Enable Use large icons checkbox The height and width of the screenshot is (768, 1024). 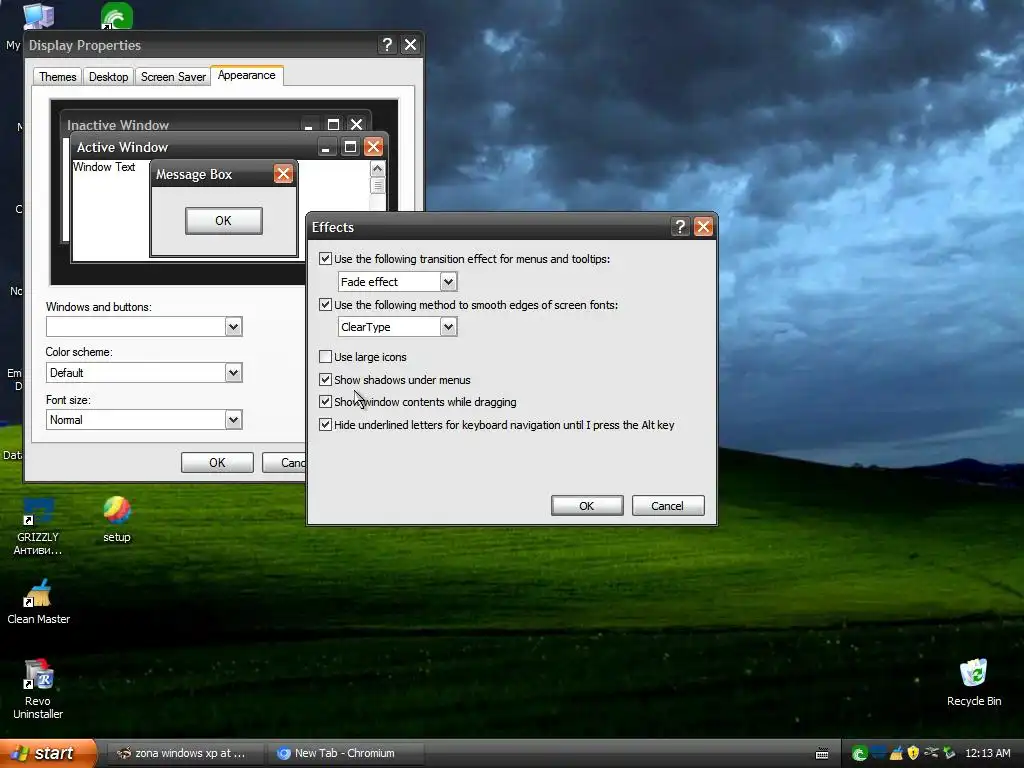click(325, 357)
